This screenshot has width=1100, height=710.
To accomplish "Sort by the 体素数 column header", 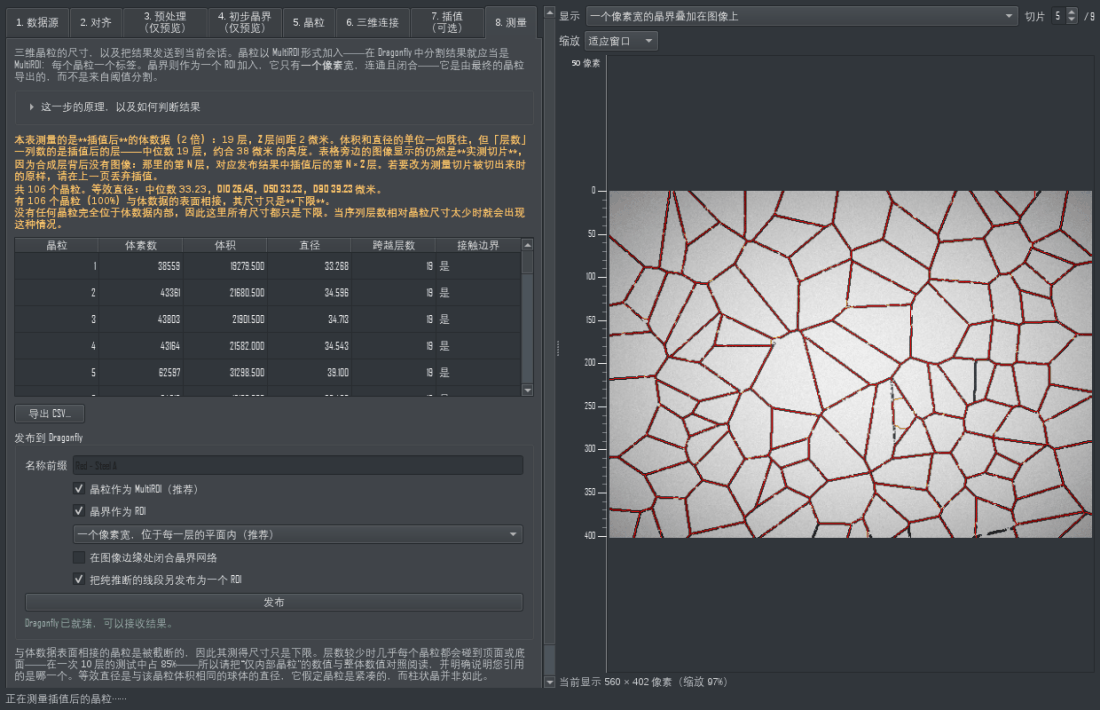I will click(141, 246).
